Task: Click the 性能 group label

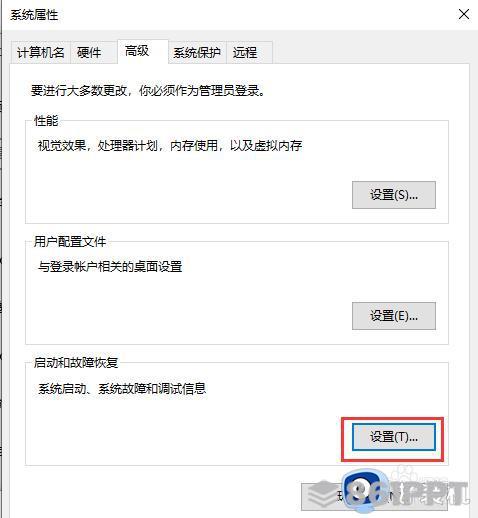Action: click(x=46, y=120)
